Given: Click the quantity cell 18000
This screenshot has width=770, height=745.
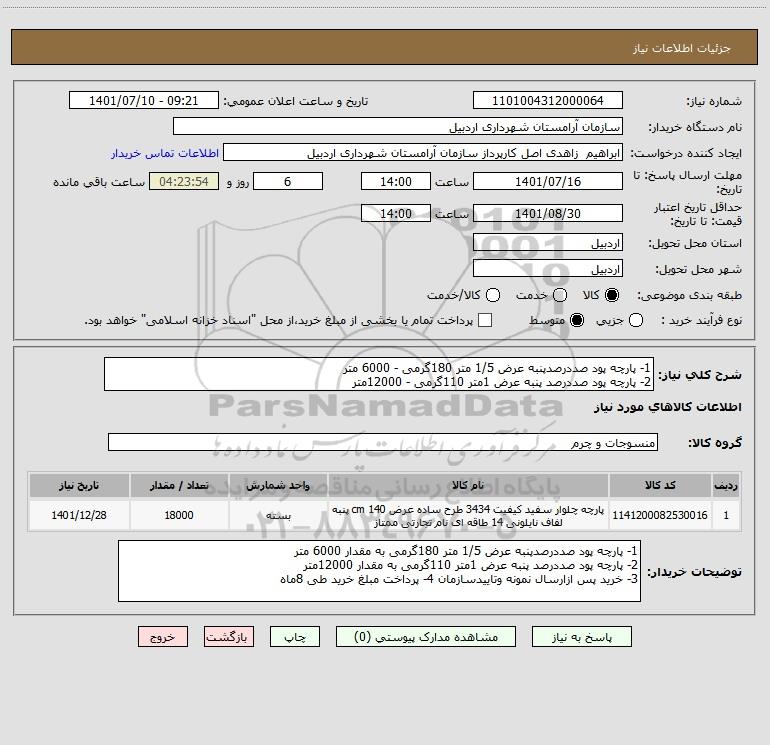Looking at the screenshot, I should (179, 515).
